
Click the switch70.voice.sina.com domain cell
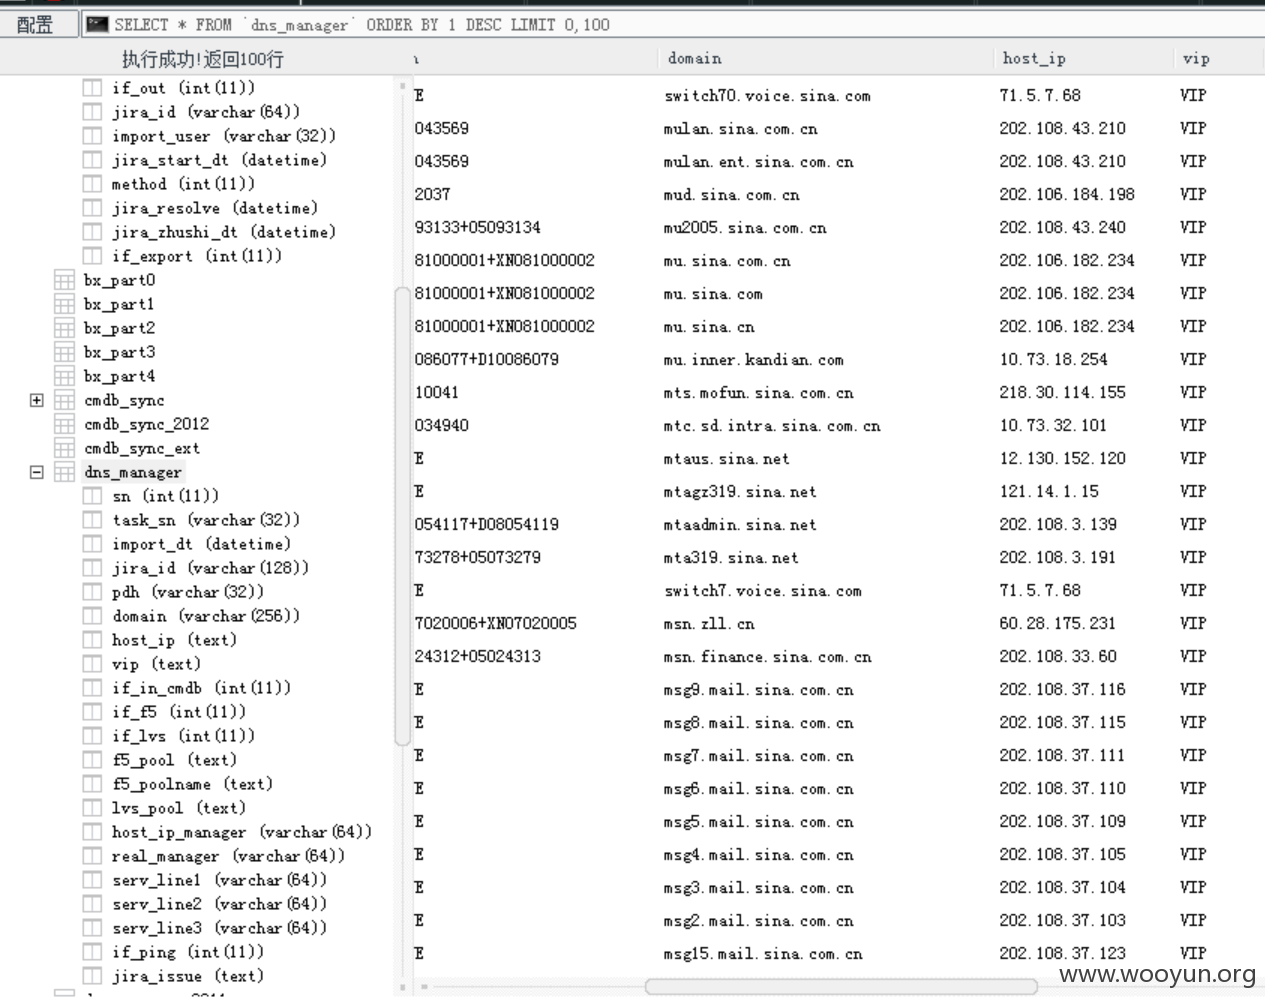[767, 96]
